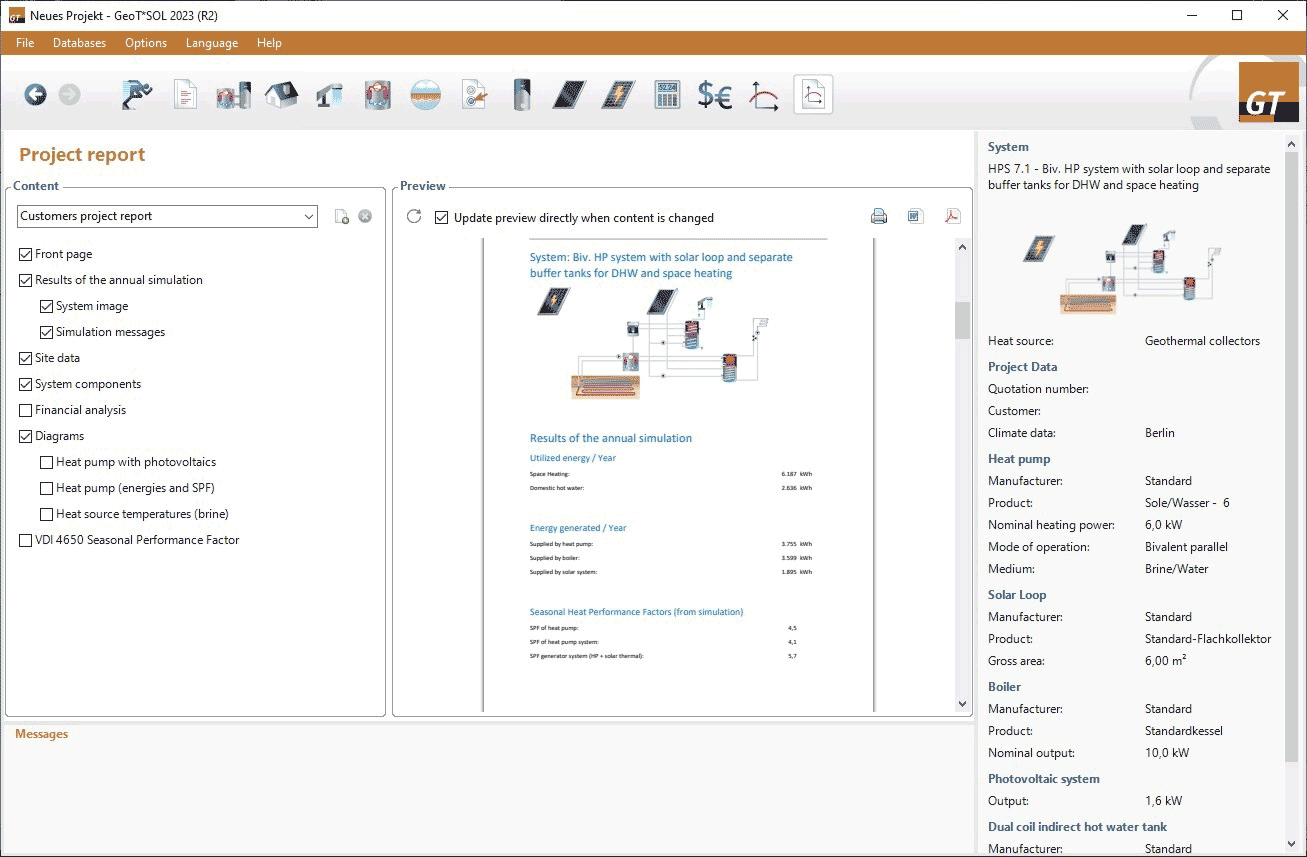This screenshot has height=857, width=1307.
Task: Uncheck the Site data checkbox
Action: pyautogui.click(x=26, y=358)
